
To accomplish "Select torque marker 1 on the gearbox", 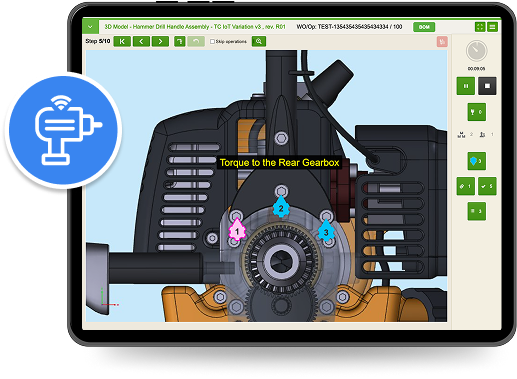I will (237, 229).
